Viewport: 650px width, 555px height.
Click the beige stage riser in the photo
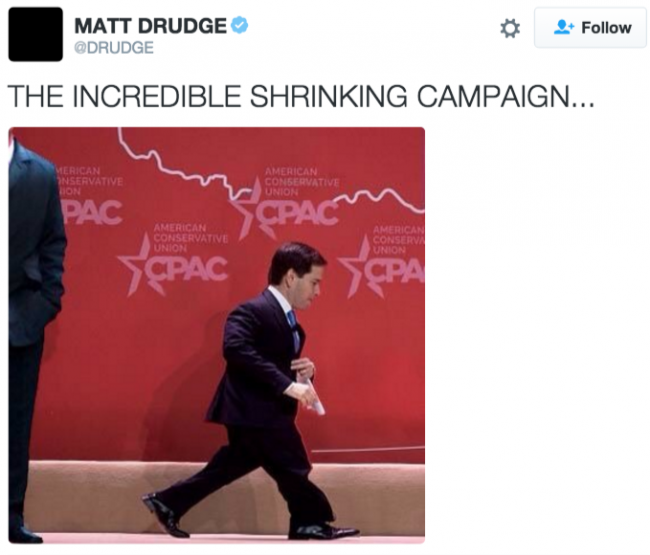[224, 497]
